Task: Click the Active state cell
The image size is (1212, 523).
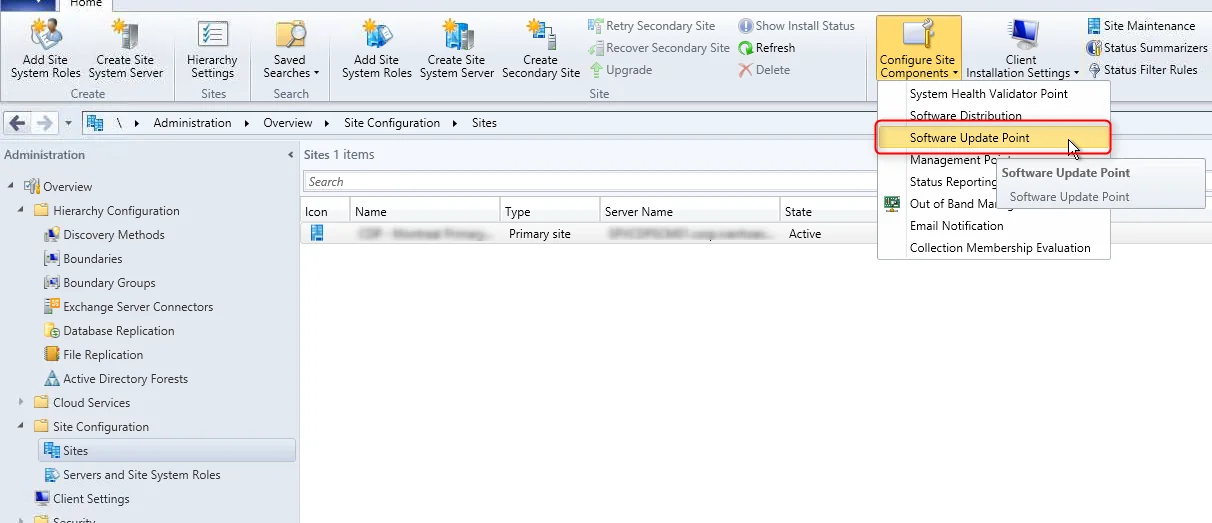Action: [805, 234]
